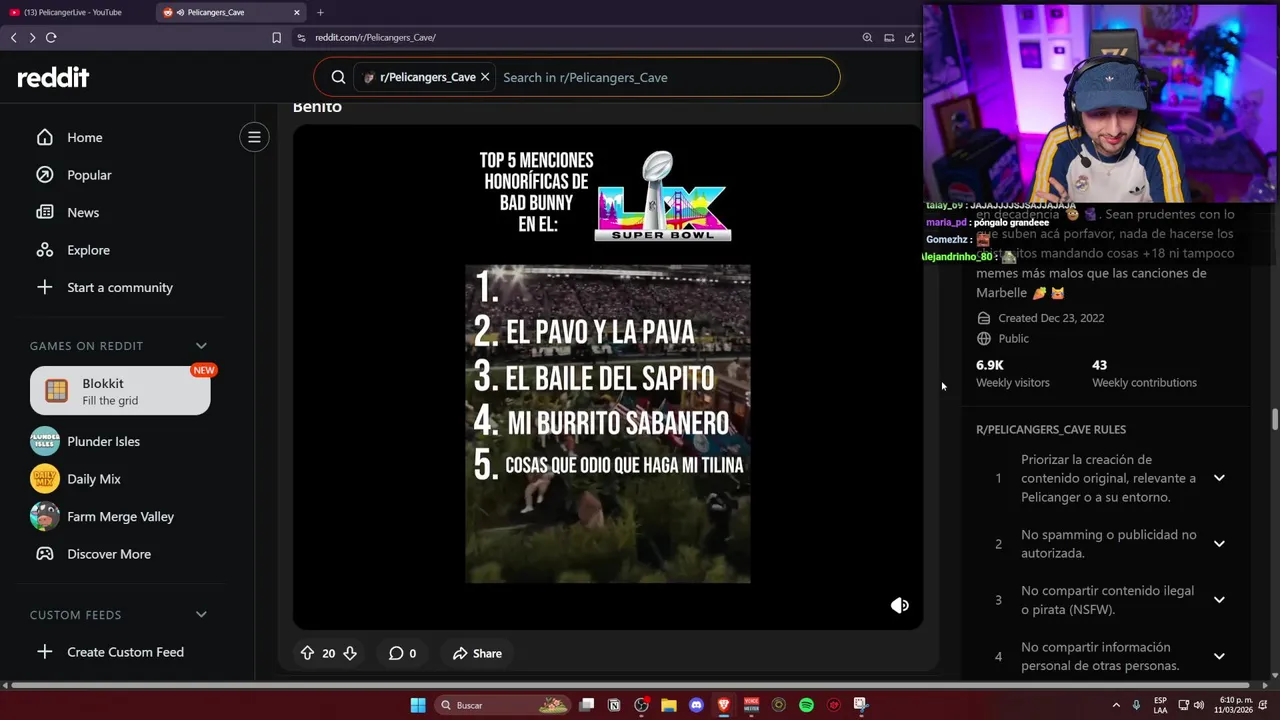
Task: Open File Explorer from the taskbar
Action: [x=669, y=705]
